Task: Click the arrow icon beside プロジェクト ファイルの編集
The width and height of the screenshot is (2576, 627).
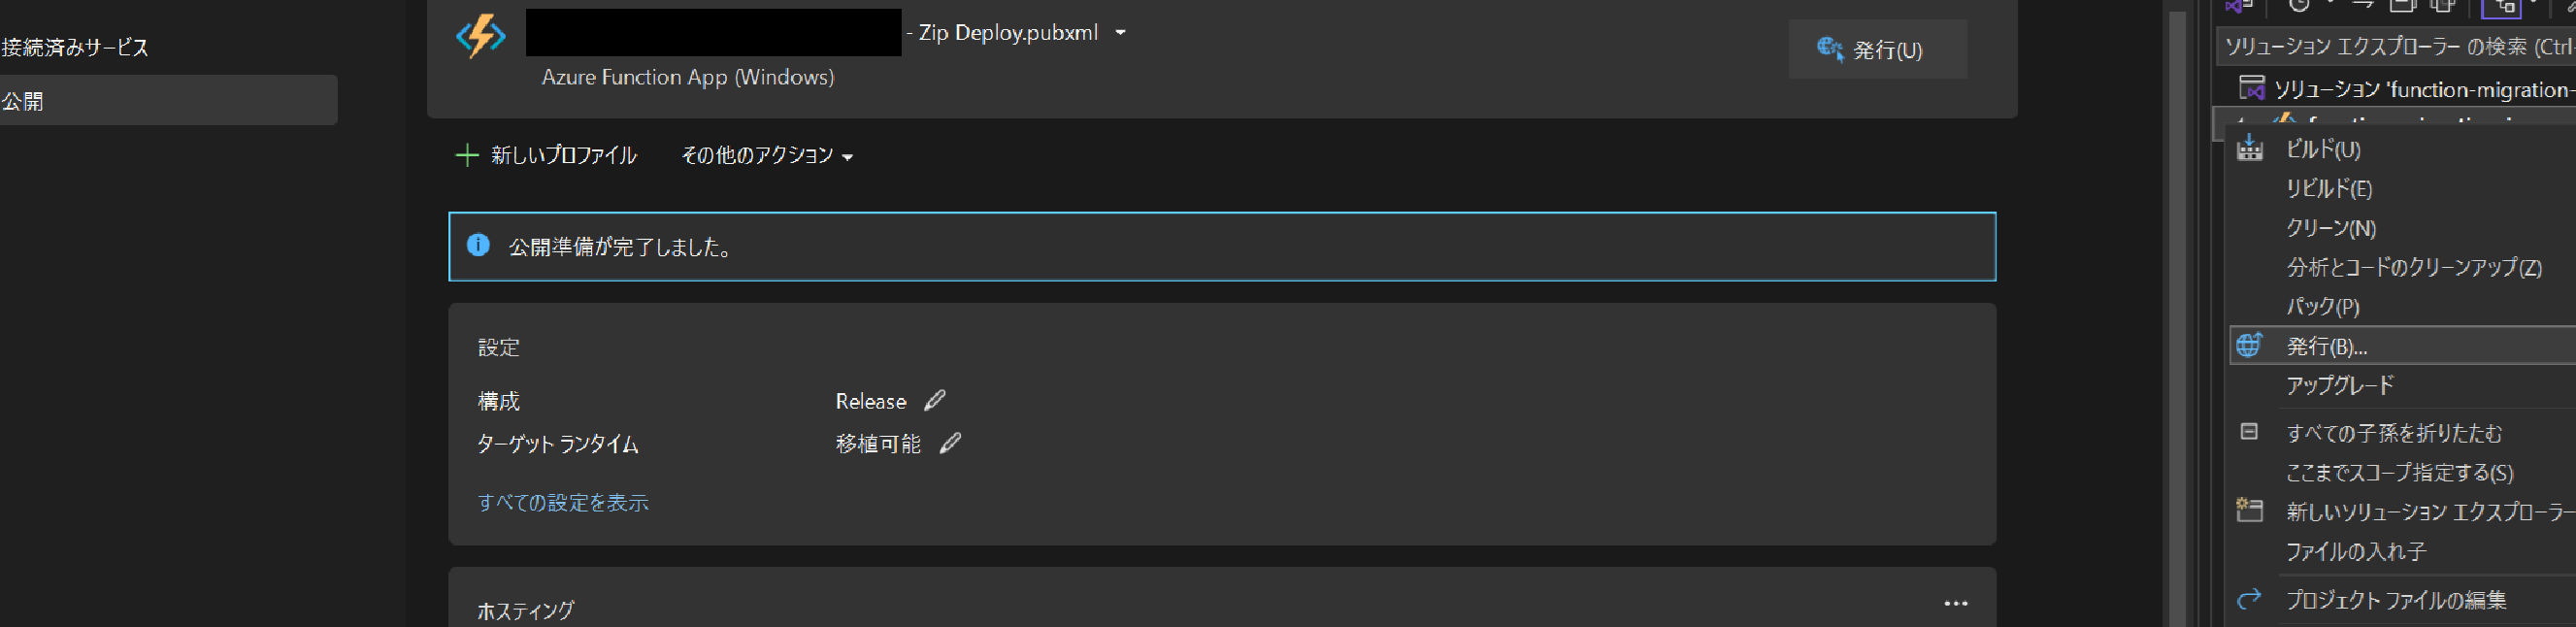Action: coord(2249,599)
